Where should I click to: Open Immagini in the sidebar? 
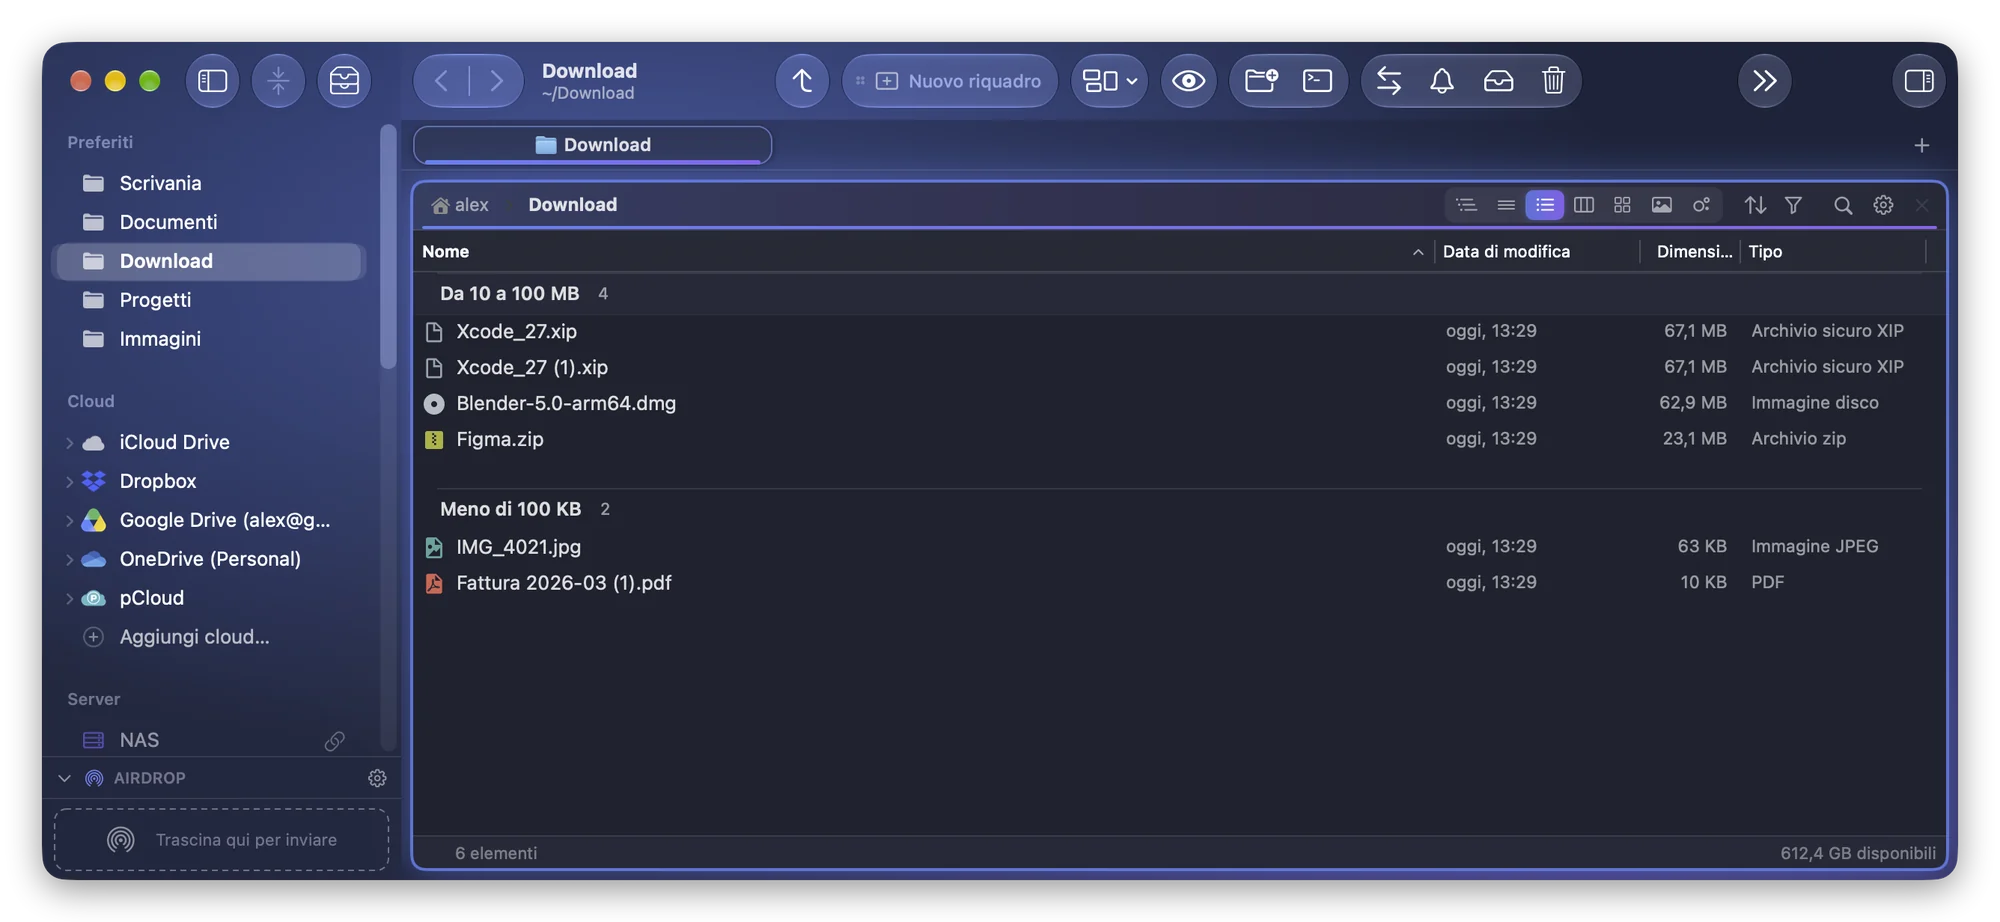click(x=210, y=339)
